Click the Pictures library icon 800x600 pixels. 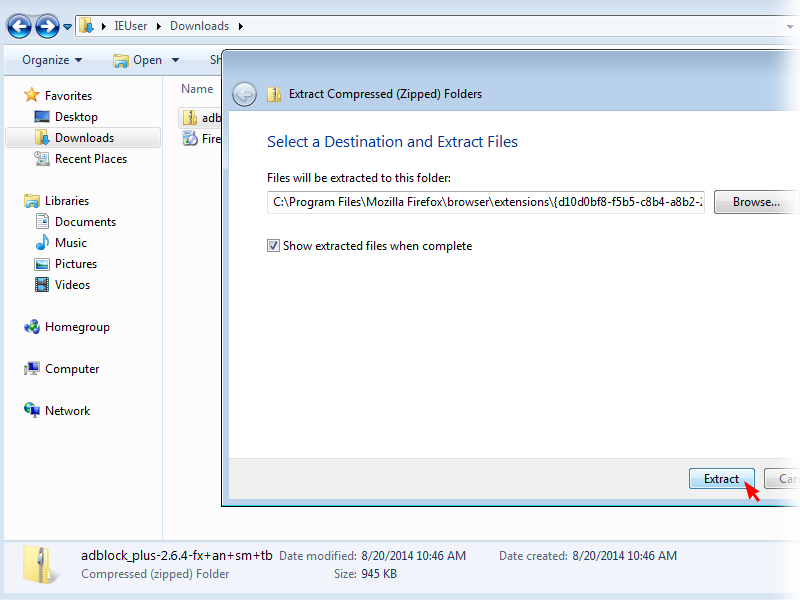click(42, 264)
